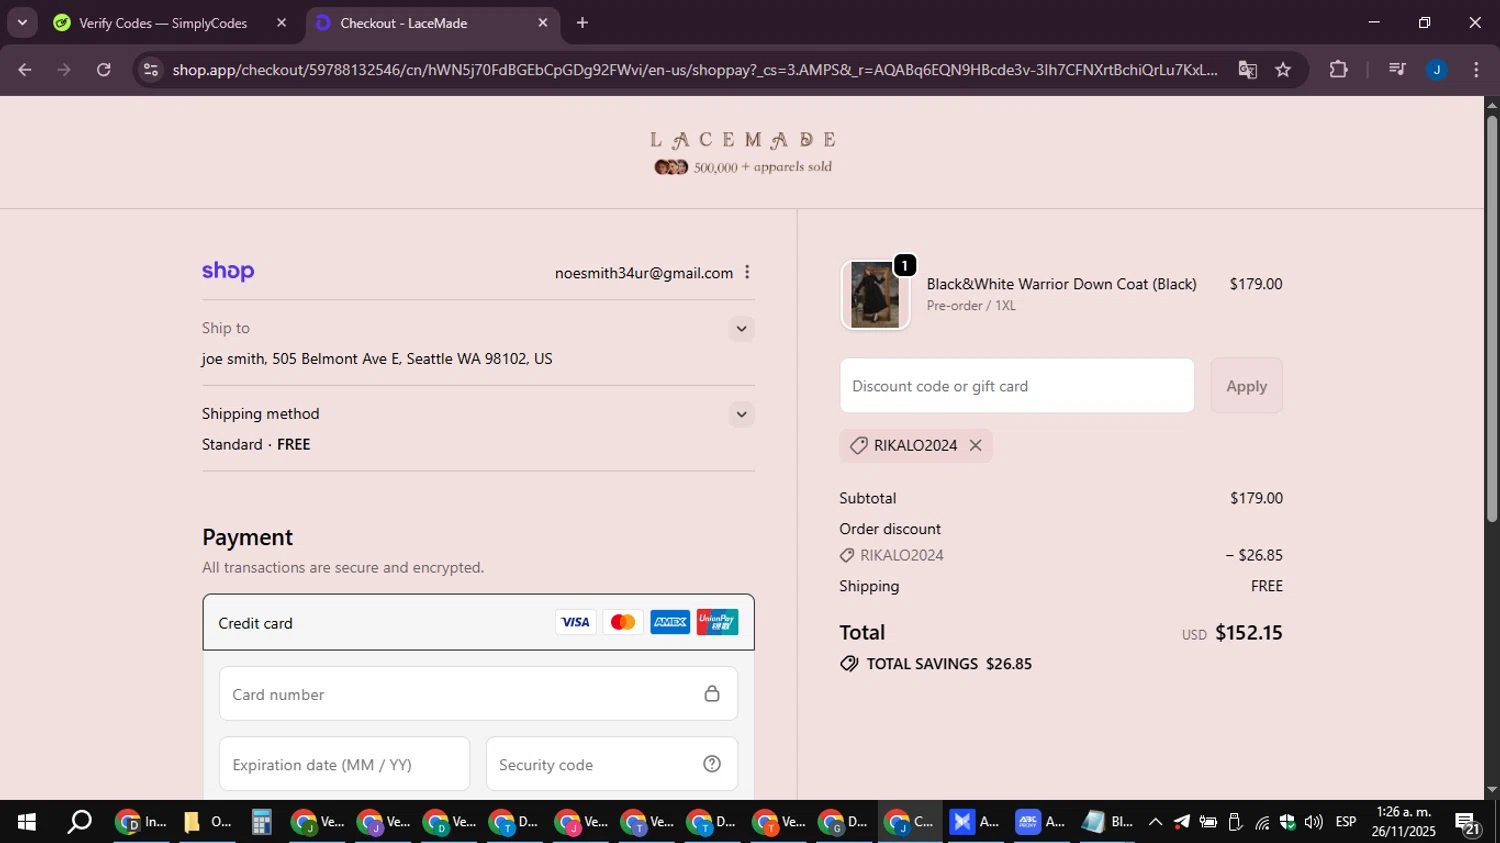Screen dimensions: 1500x843
Task: Click the shipping address joe smith, 505 Belmont
Action: tap(377, 359)
